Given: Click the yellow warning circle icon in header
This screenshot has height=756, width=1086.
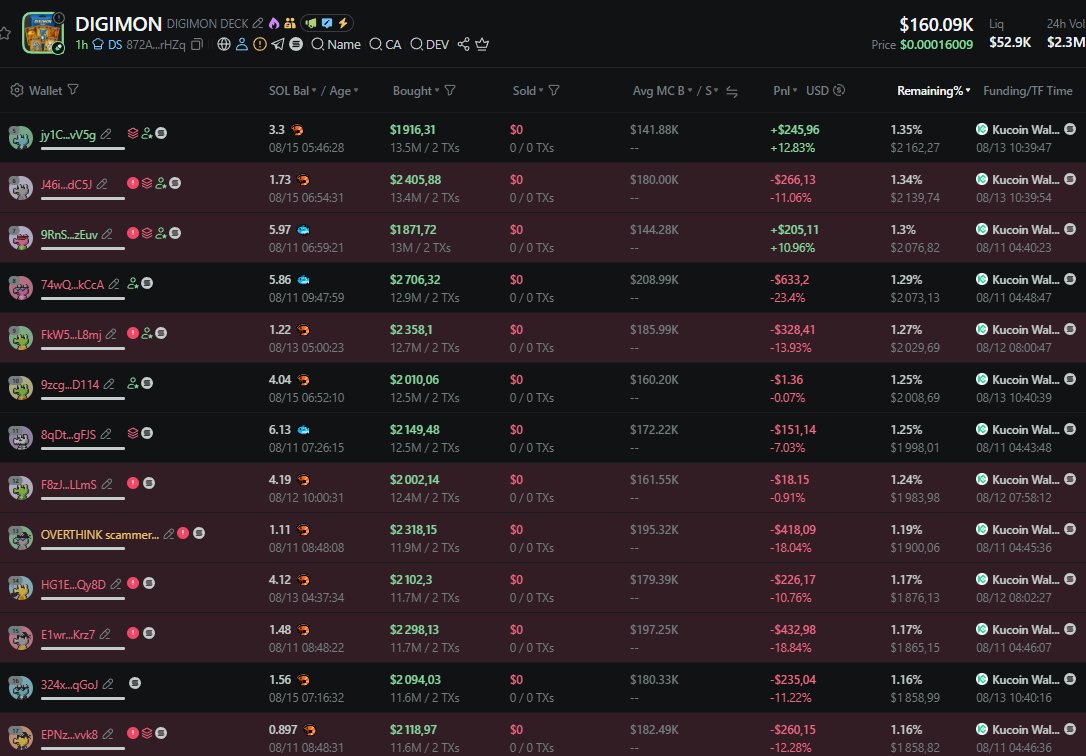Looking at the screenshot, I should pyautogui.click(x=260, y=44).
